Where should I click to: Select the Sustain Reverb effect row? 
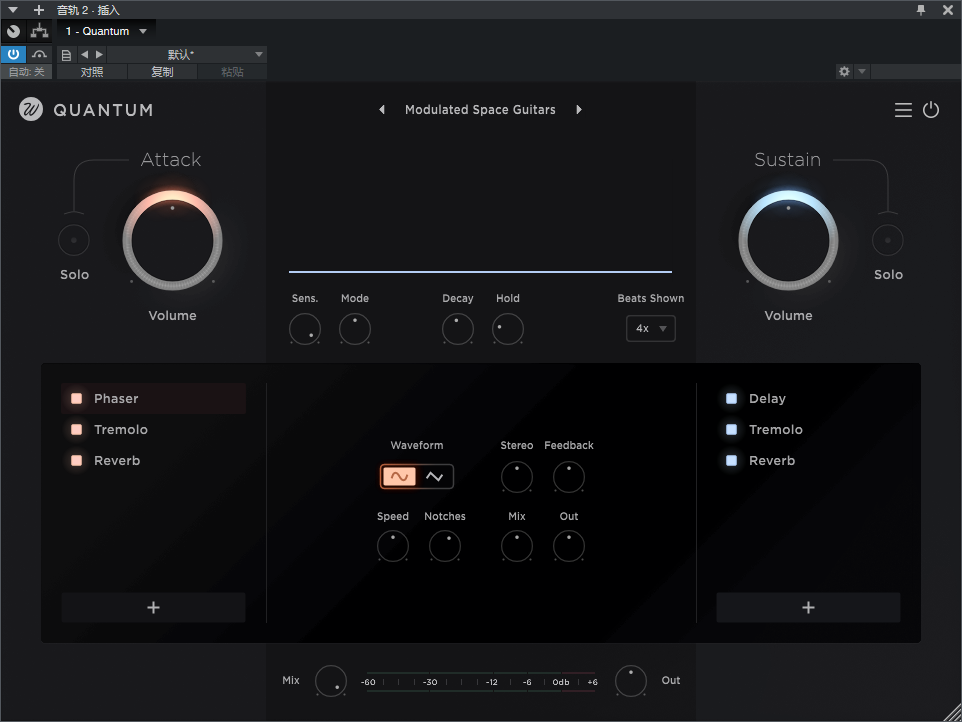[x=808, y=461]
